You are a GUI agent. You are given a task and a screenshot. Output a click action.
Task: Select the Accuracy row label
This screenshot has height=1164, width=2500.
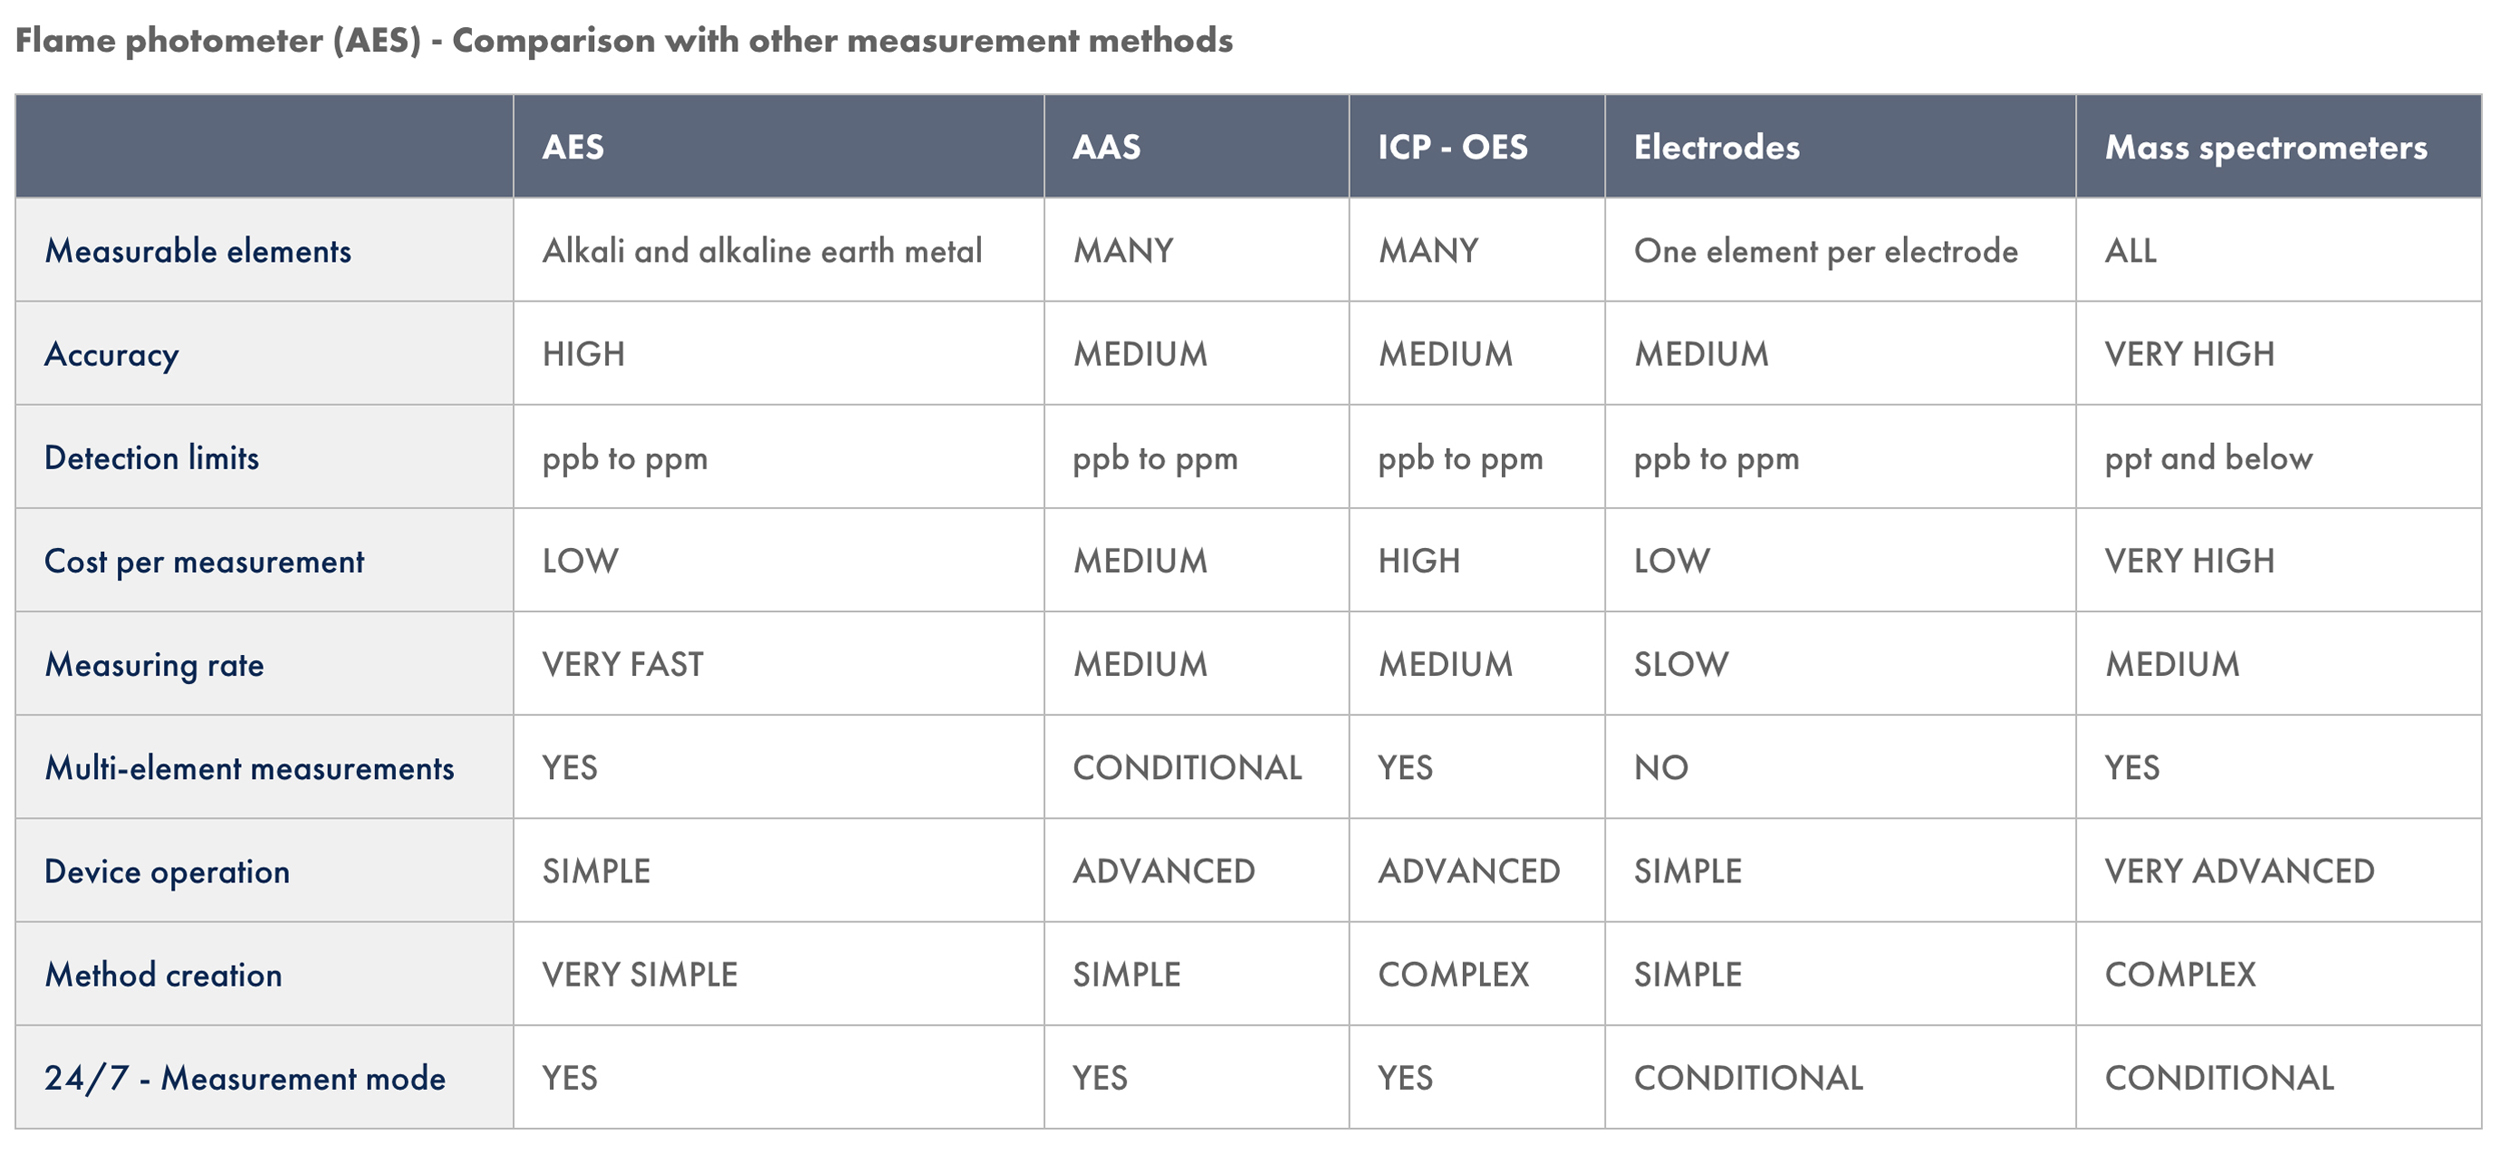(x=112, y=354)
